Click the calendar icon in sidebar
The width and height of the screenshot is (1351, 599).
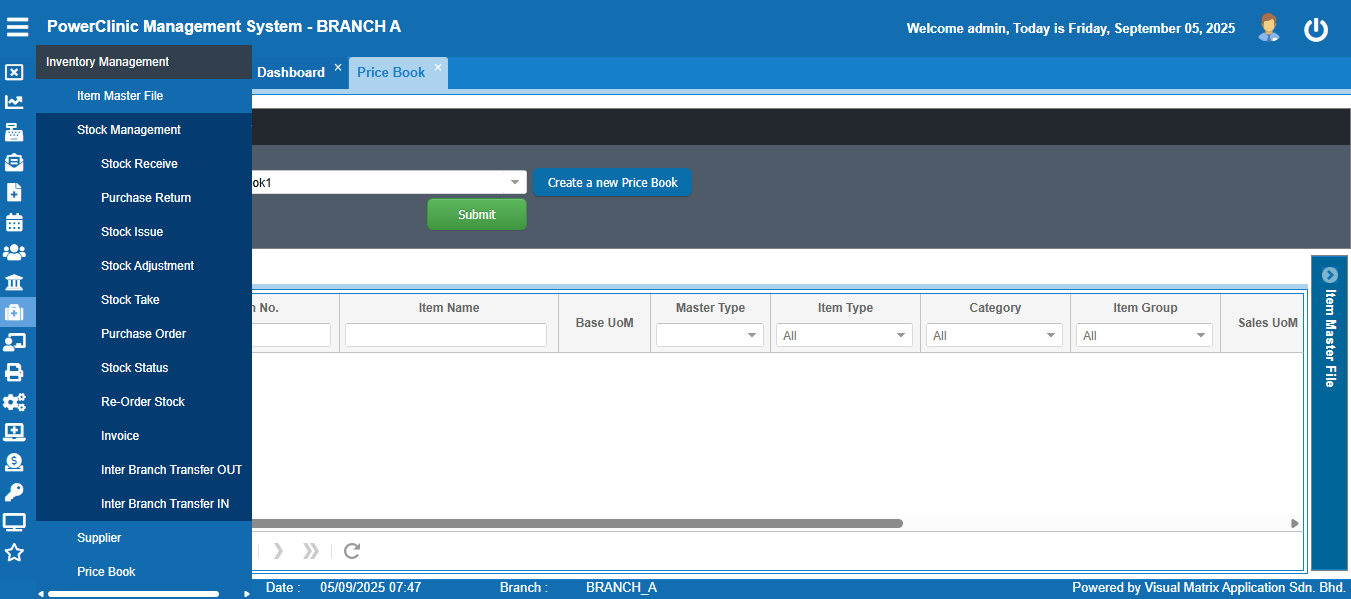click(14, 222)
